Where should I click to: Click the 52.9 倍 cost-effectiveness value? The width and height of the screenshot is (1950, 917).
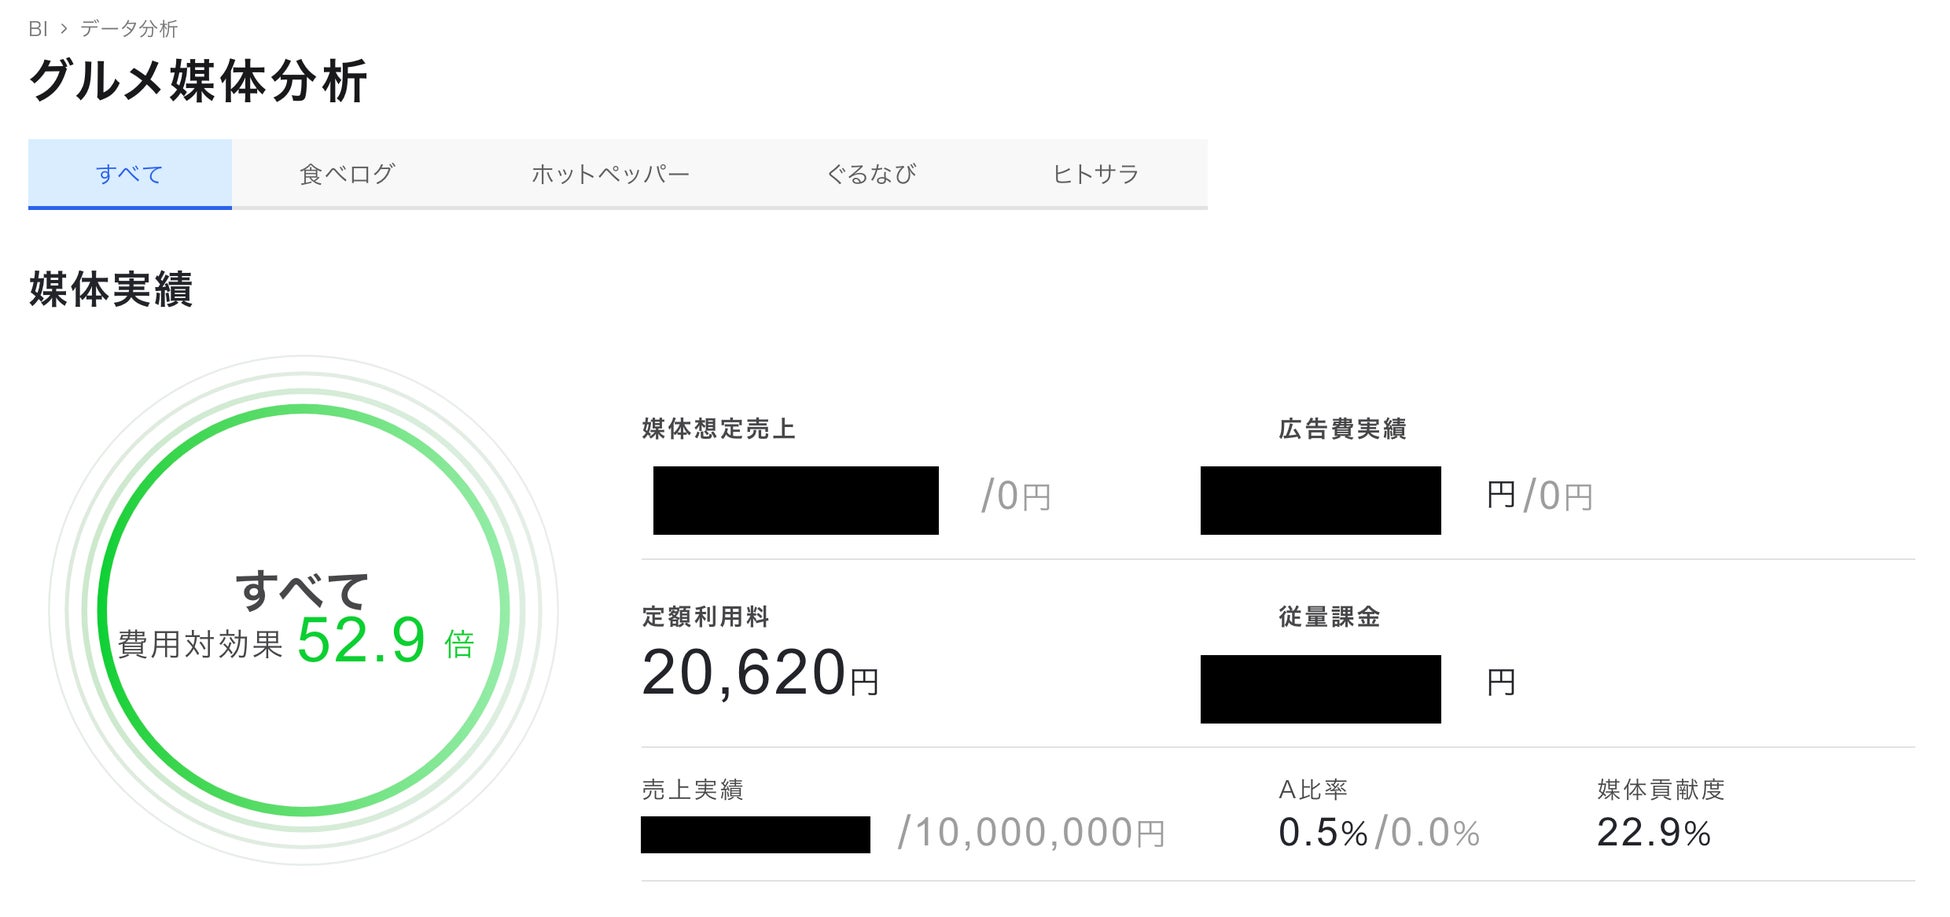385,640
